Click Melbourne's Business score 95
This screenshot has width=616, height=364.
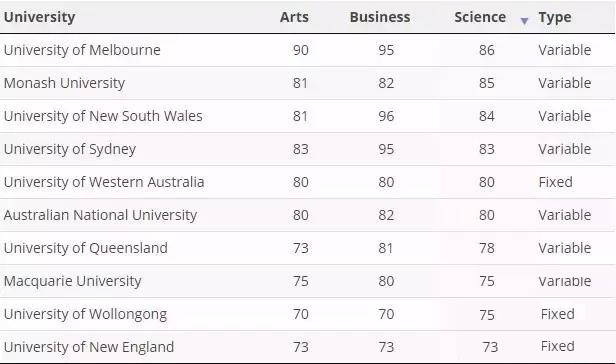[x=386, y=50]
